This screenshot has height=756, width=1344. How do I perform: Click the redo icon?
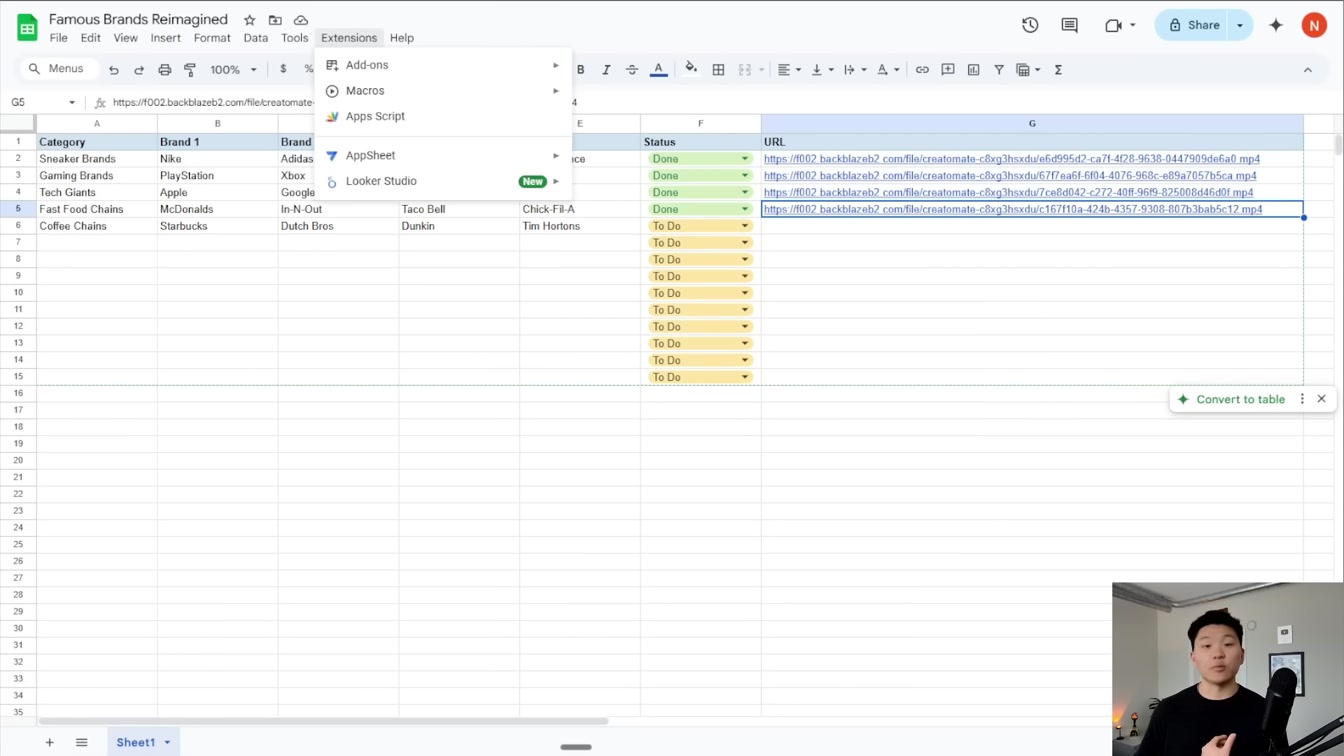139,70
